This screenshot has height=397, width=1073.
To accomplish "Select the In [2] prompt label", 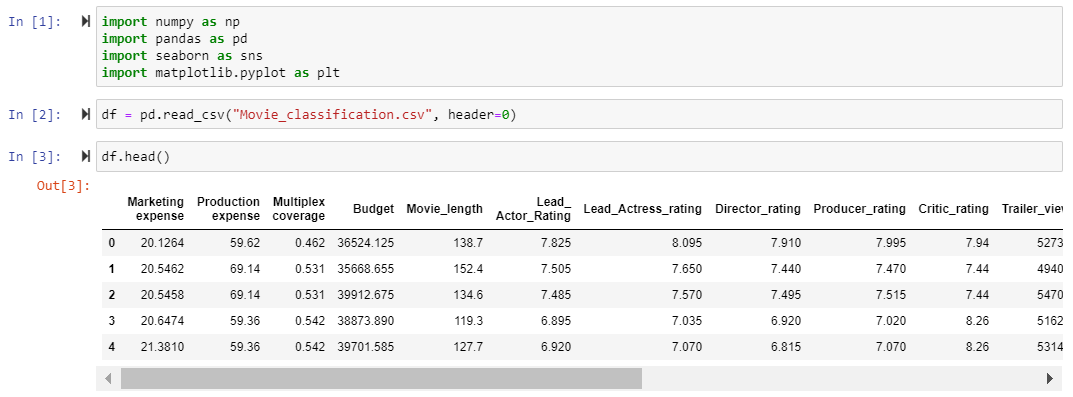I will coord(35,114).
